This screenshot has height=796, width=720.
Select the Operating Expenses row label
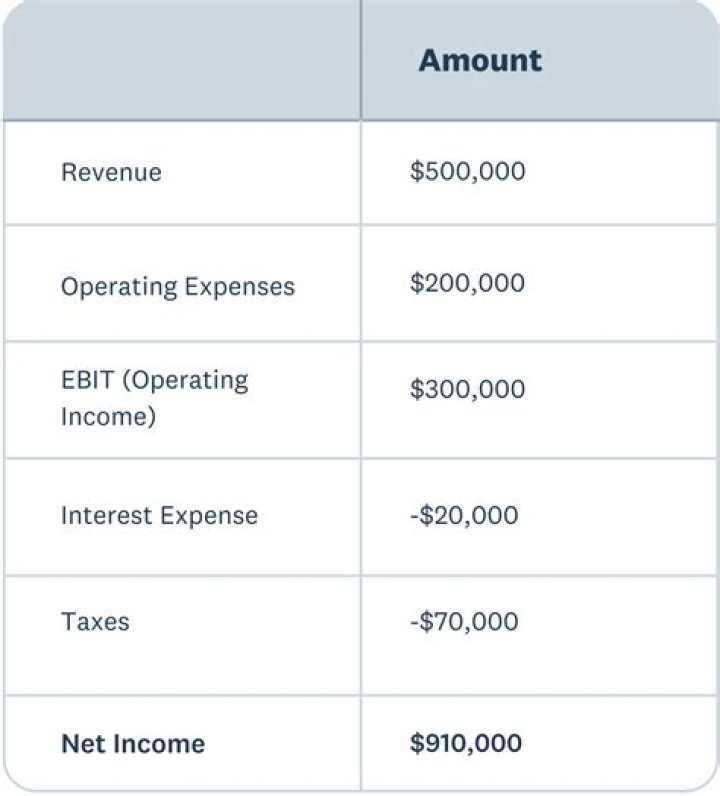point(178,286)
